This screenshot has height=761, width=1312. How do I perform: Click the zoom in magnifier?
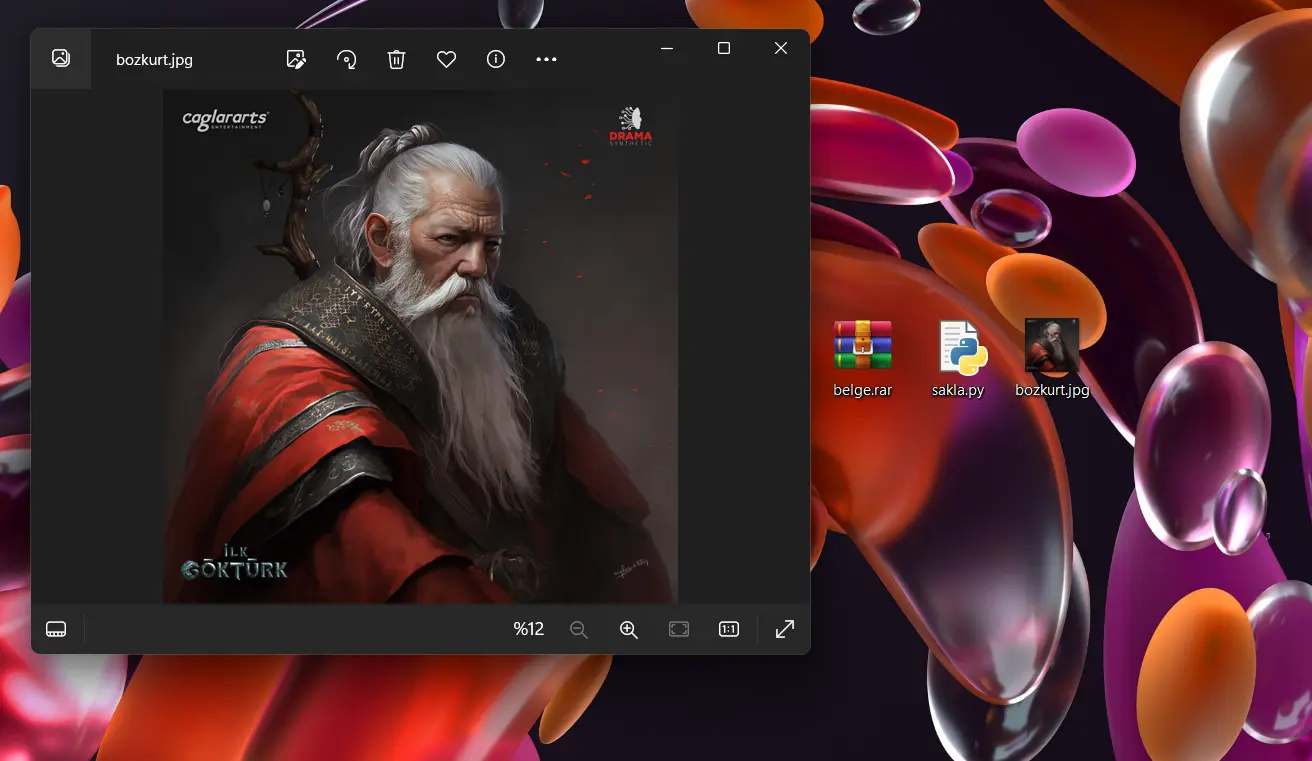tap(629, 629)
